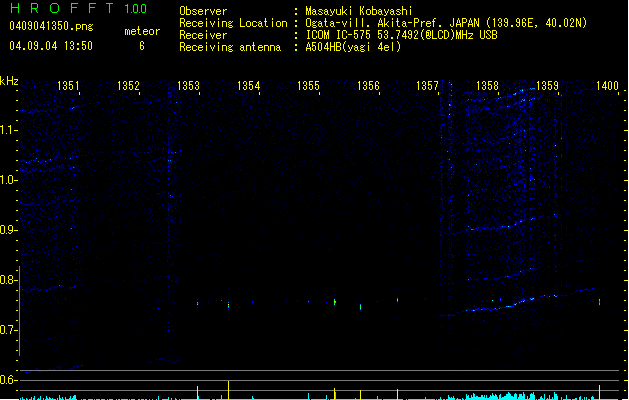The width and height of the screenshot is (629, 400).
Task: Click the 1358 time axis marker
Action: (487, 86)
